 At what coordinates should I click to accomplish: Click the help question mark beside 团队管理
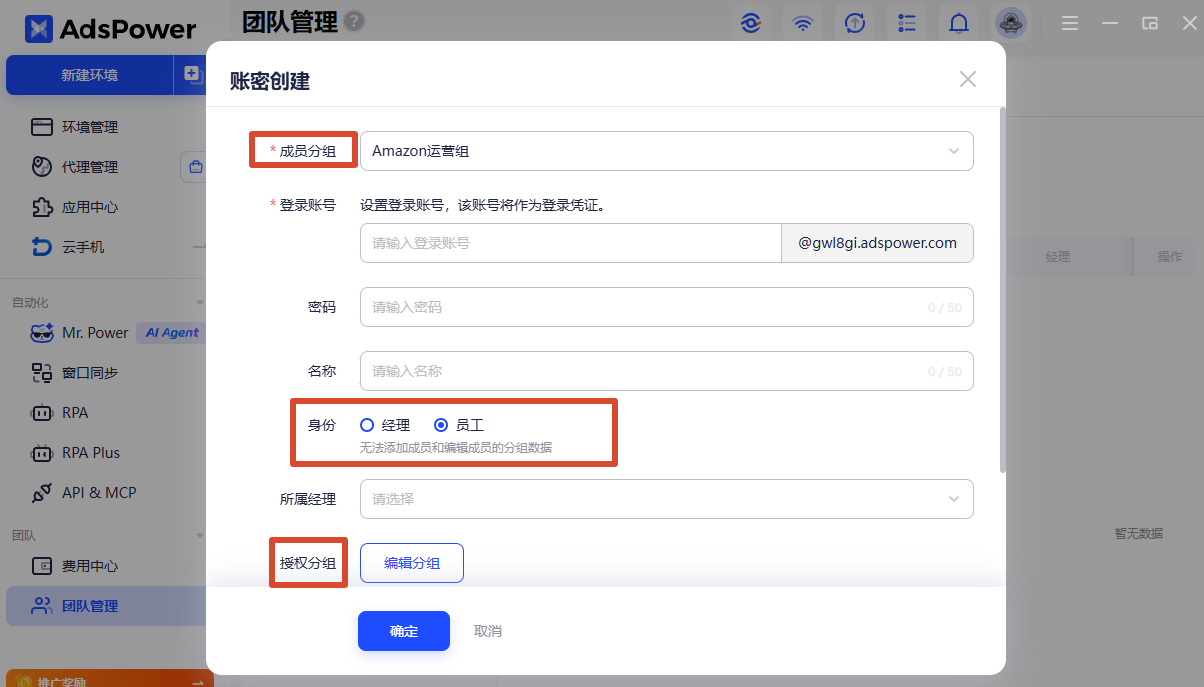pos(354,21)
